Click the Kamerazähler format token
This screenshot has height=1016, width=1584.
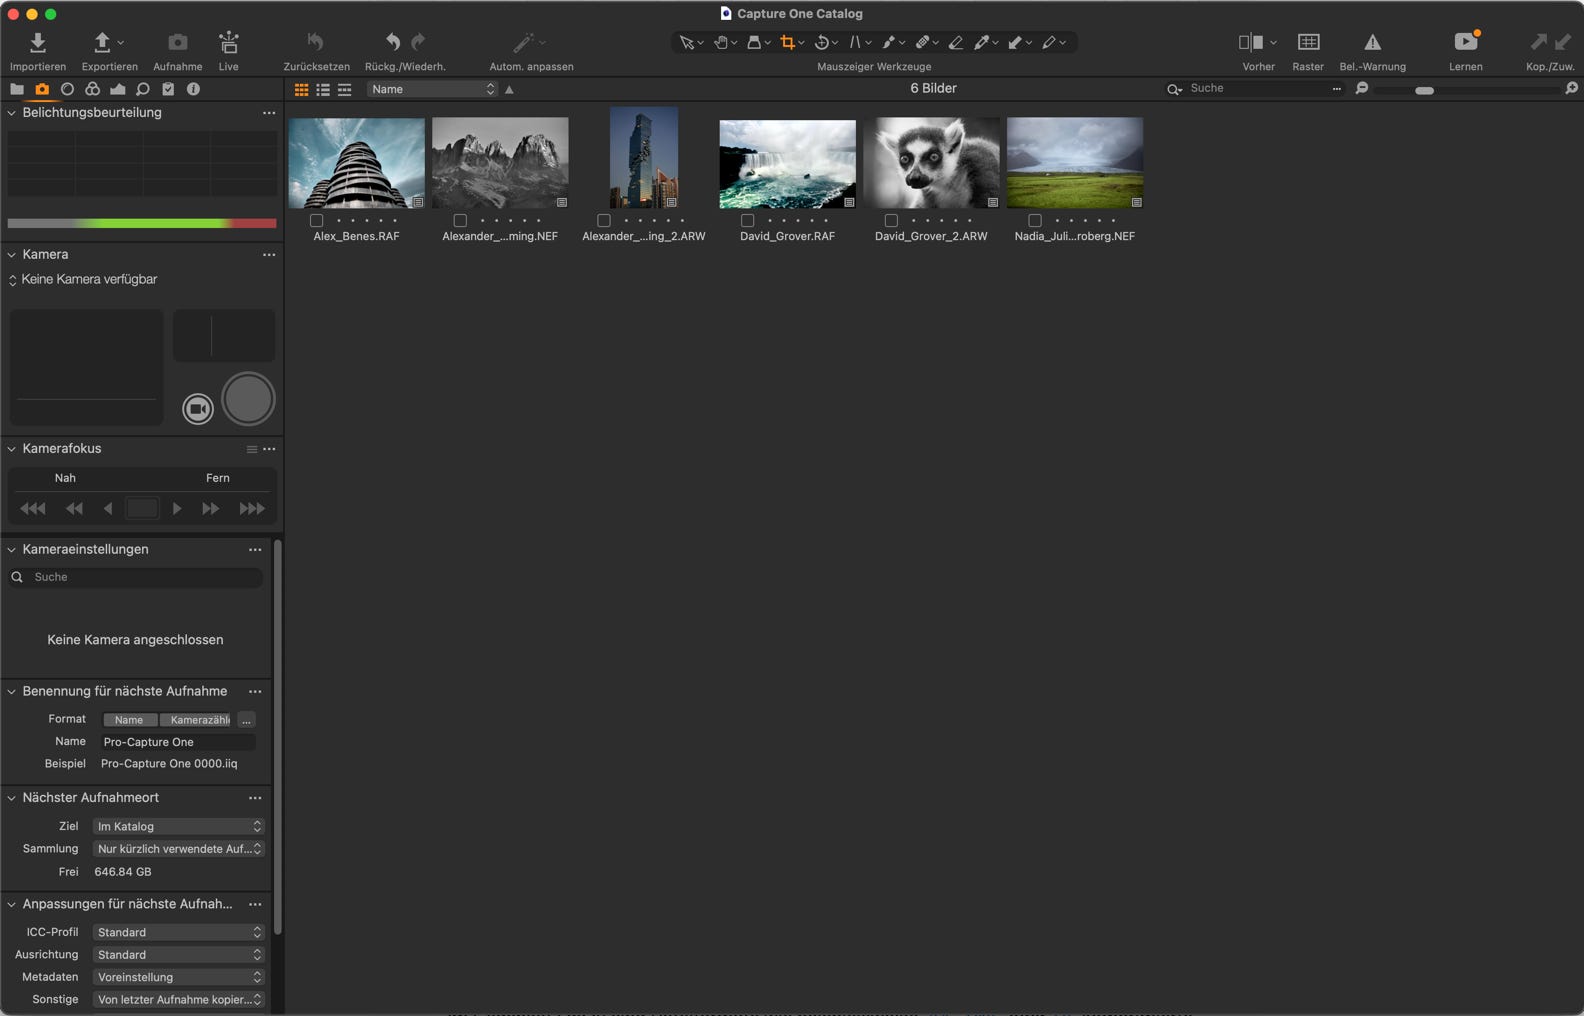point(198,720)
